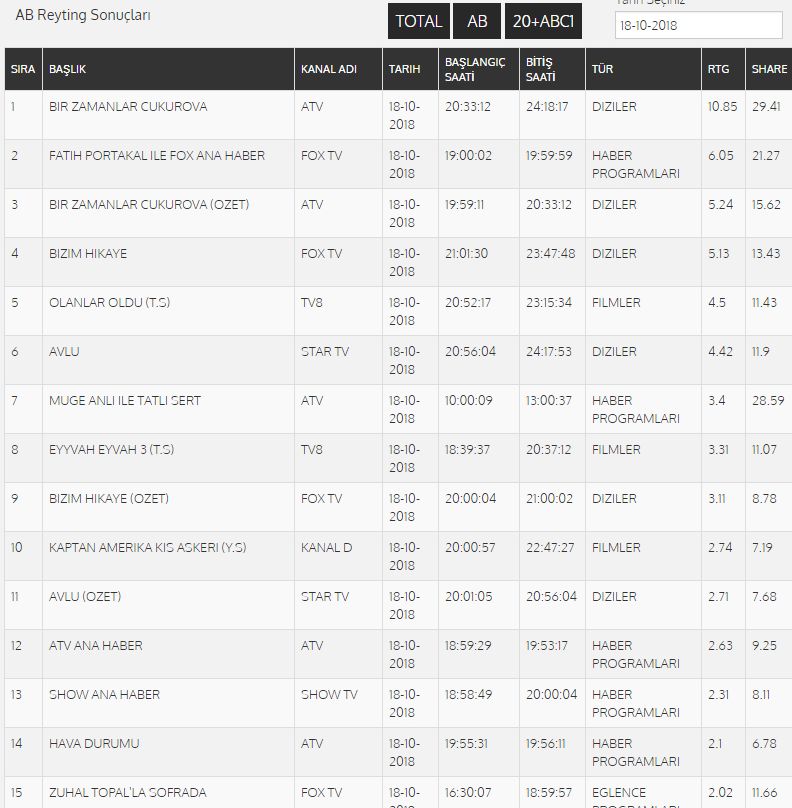Image resolution: width=792 pixels, height=808 pixels.
Task: Click end time 21:00:02
Action: click(549, 498)
